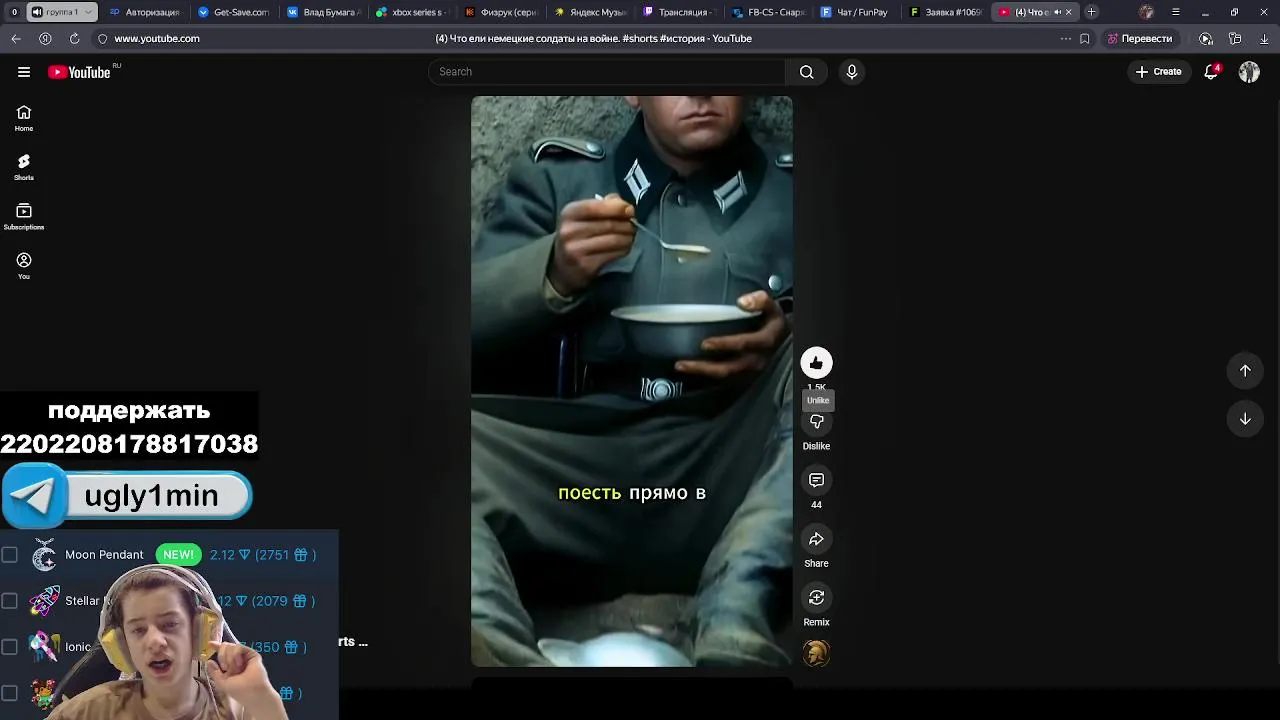The width and height of the screenshot is (1280, 720).
Task: Unlike the short with the thumbs-up button
Action: pyautogui.click(x=816, y=363)
